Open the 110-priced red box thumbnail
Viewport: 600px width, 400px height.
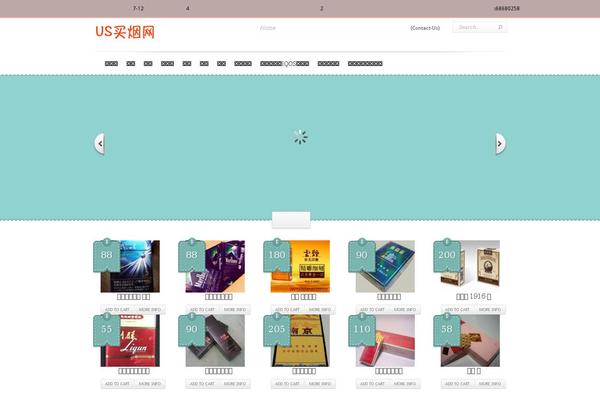point(385,341)
